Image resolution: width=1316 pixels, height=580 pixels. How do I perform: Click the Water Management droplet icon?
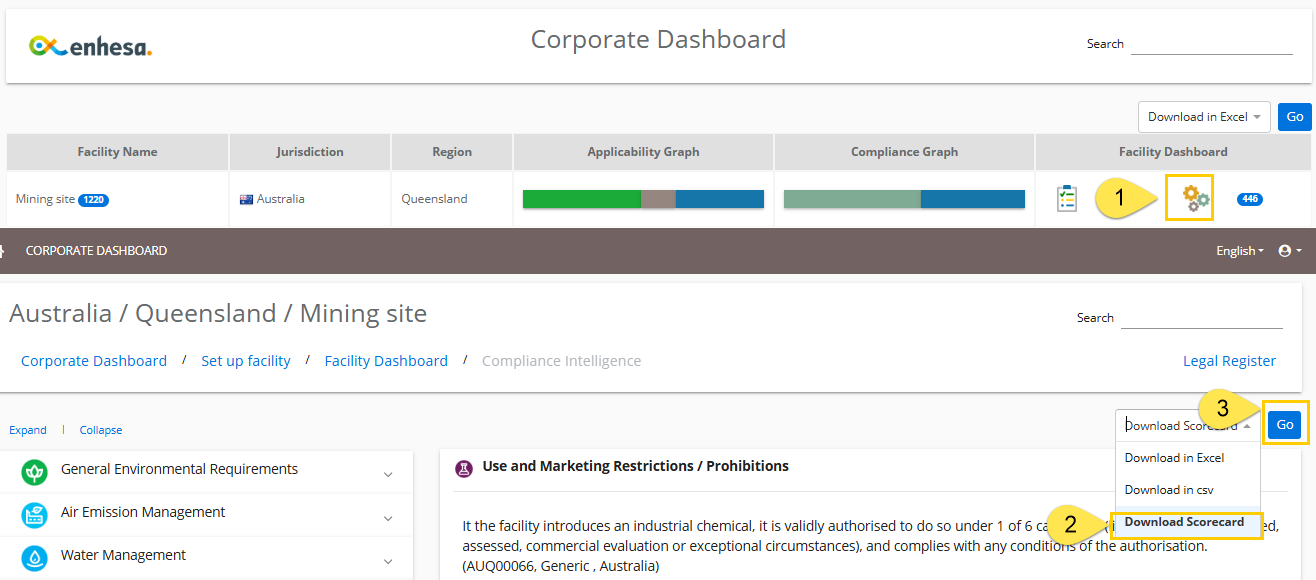pos(35,558)
